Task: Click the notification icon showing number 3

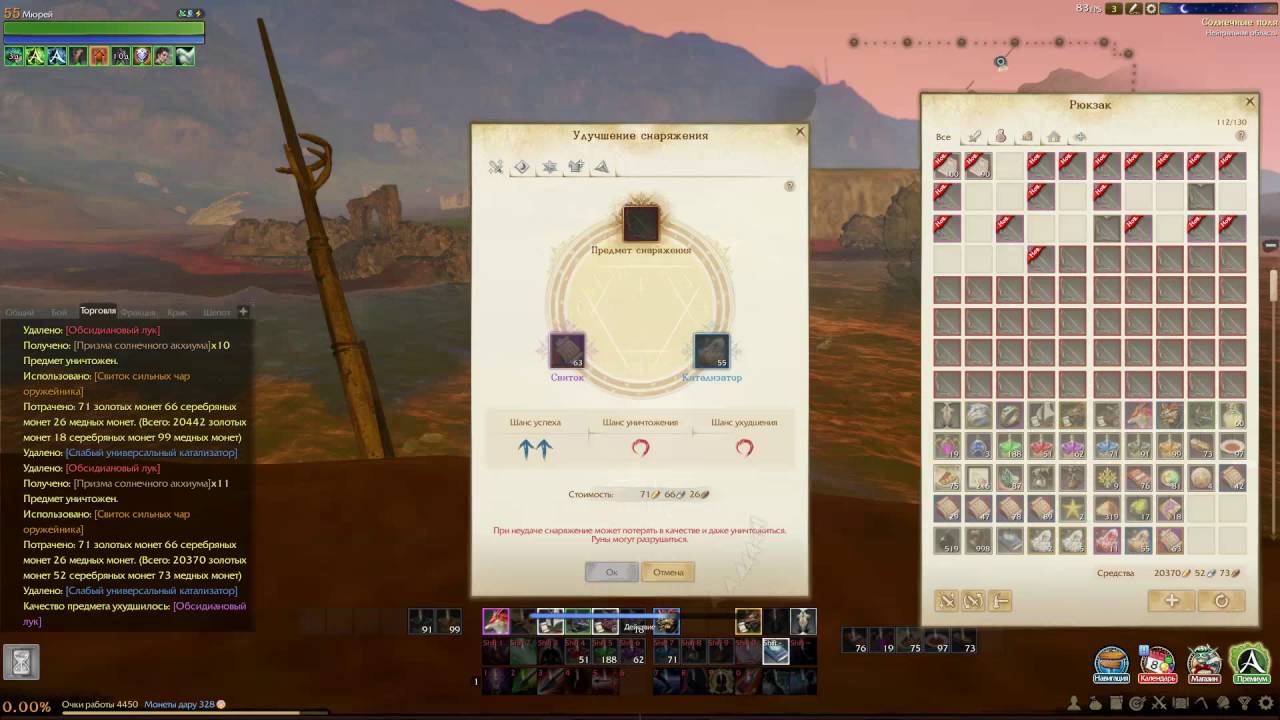Action: pyautogui.click(x=1114, y=8)
